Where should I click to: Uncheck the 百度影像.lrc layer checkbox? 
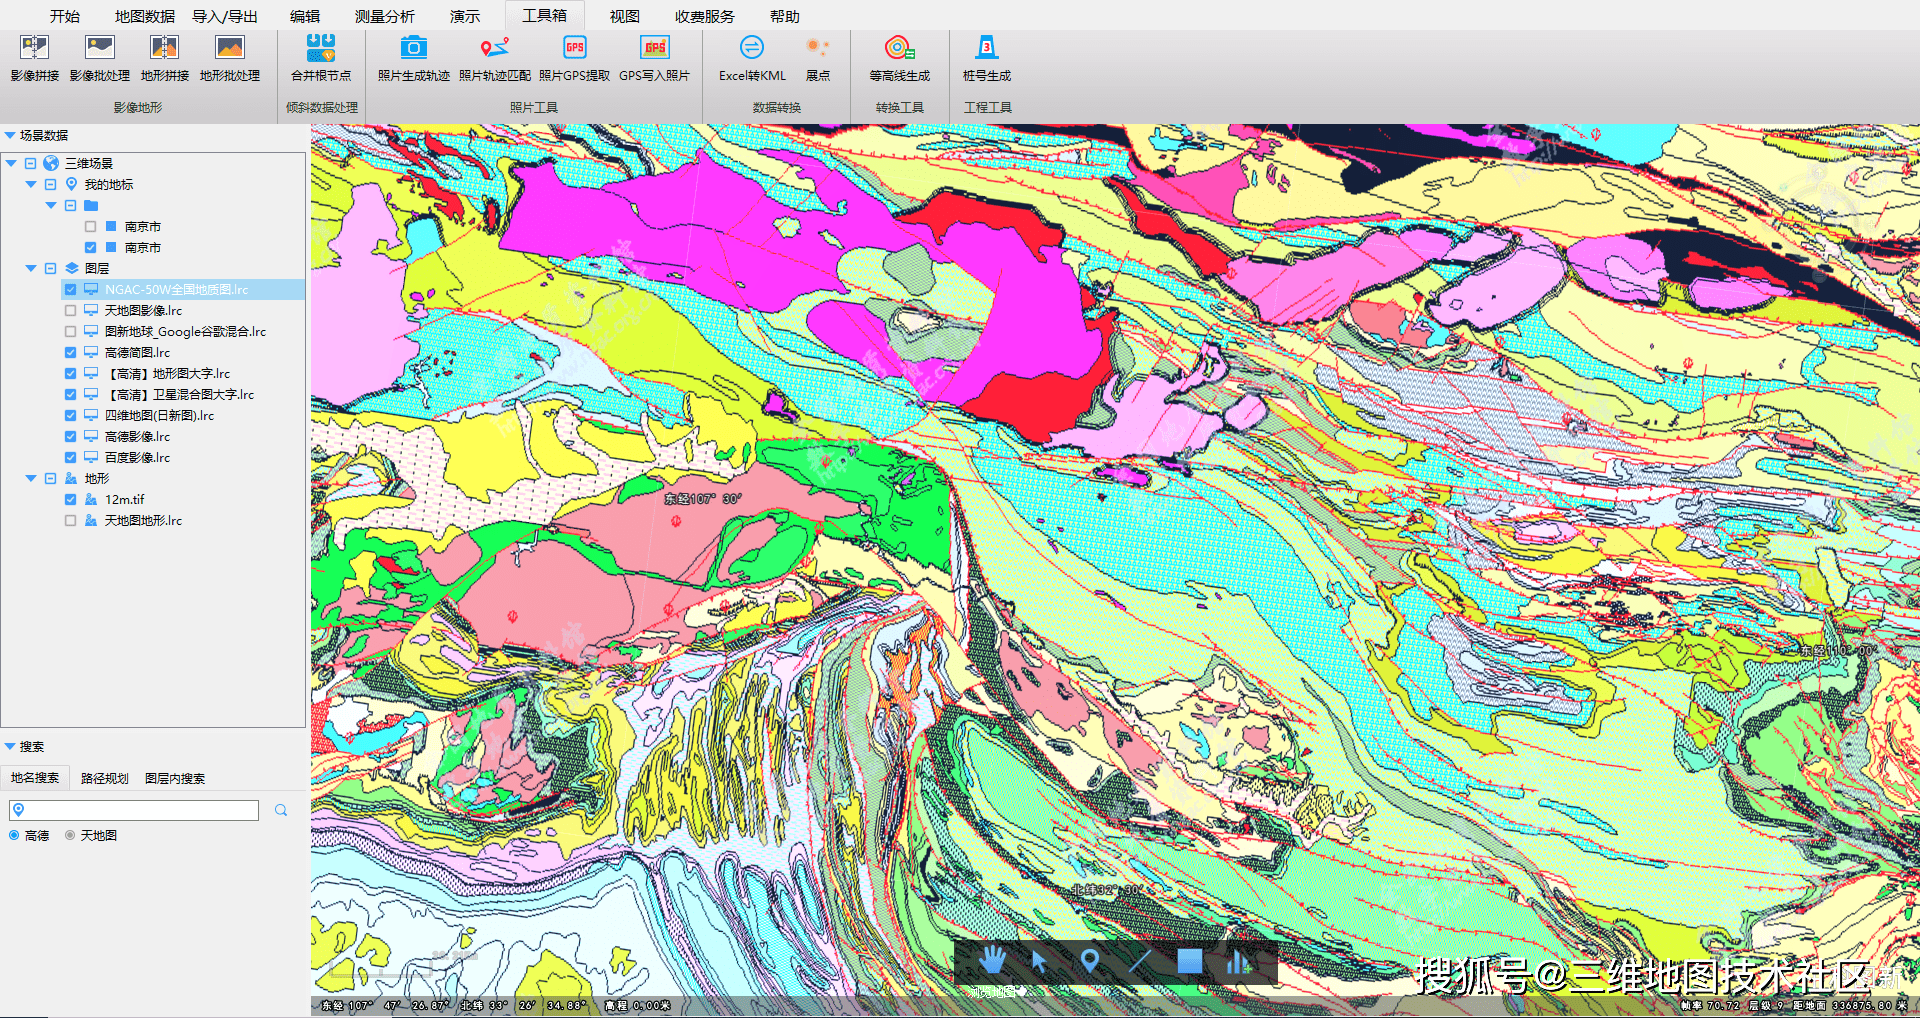70,457
